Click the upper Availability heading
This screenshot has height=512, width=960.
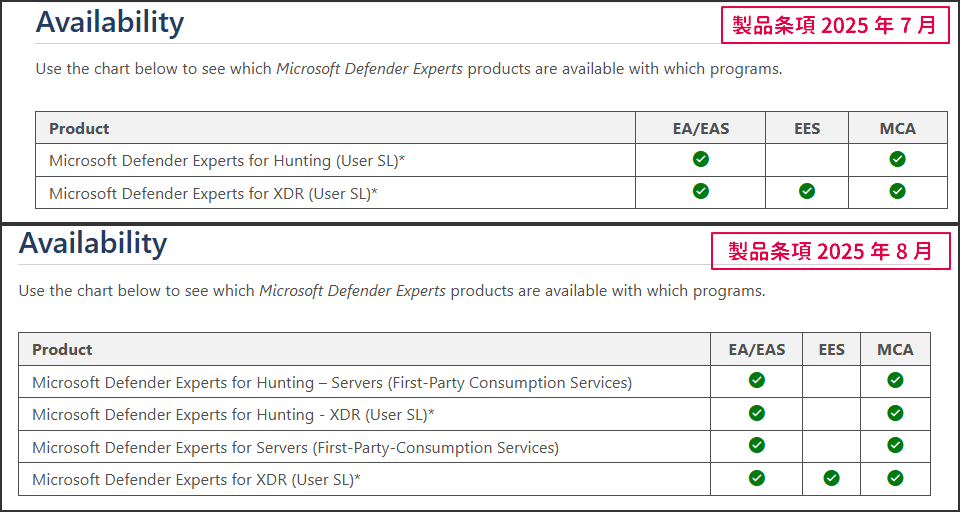tap(110, 23)
